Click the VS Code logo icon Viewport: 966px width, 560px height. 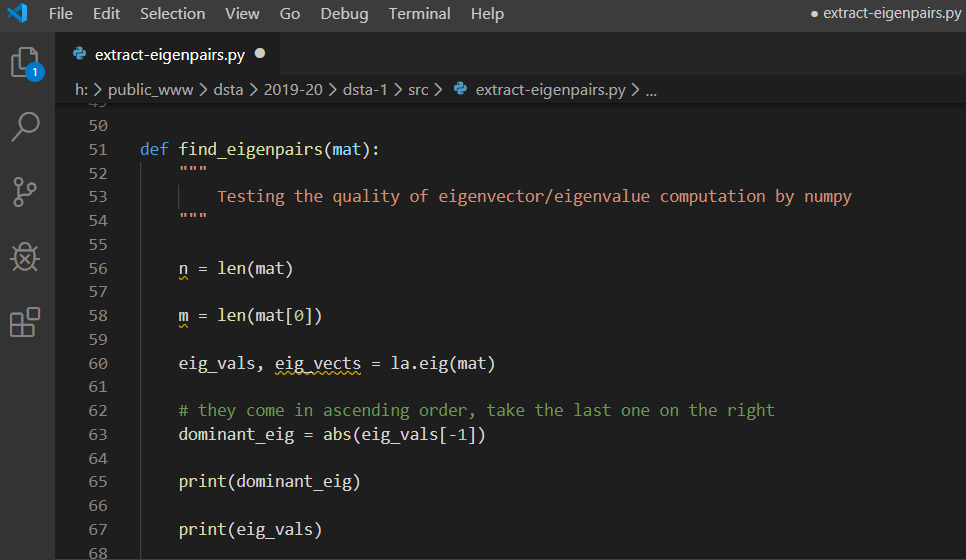[17, 13]
